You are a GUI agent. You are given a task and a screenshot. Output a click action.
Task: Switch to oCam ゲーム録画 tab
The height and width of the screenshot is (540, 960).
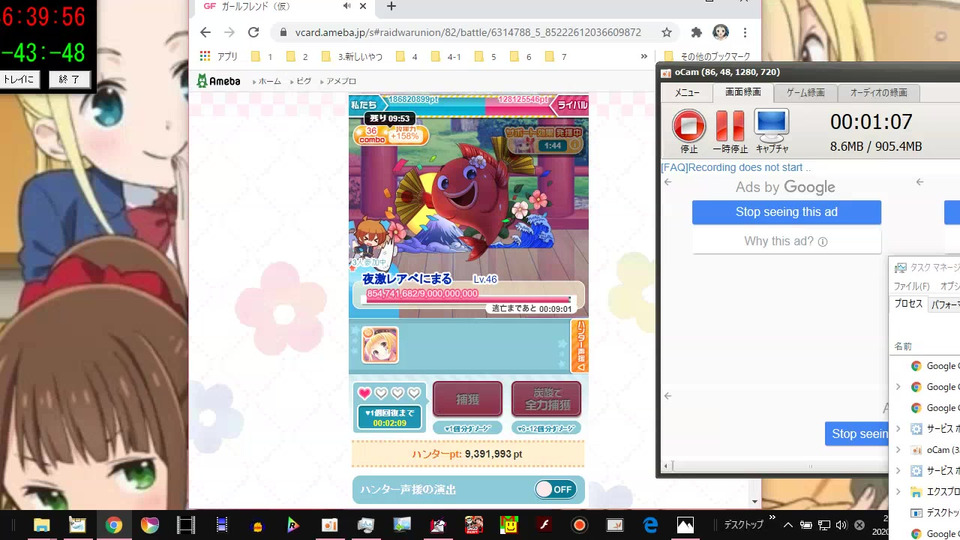[x=805, y=92]
